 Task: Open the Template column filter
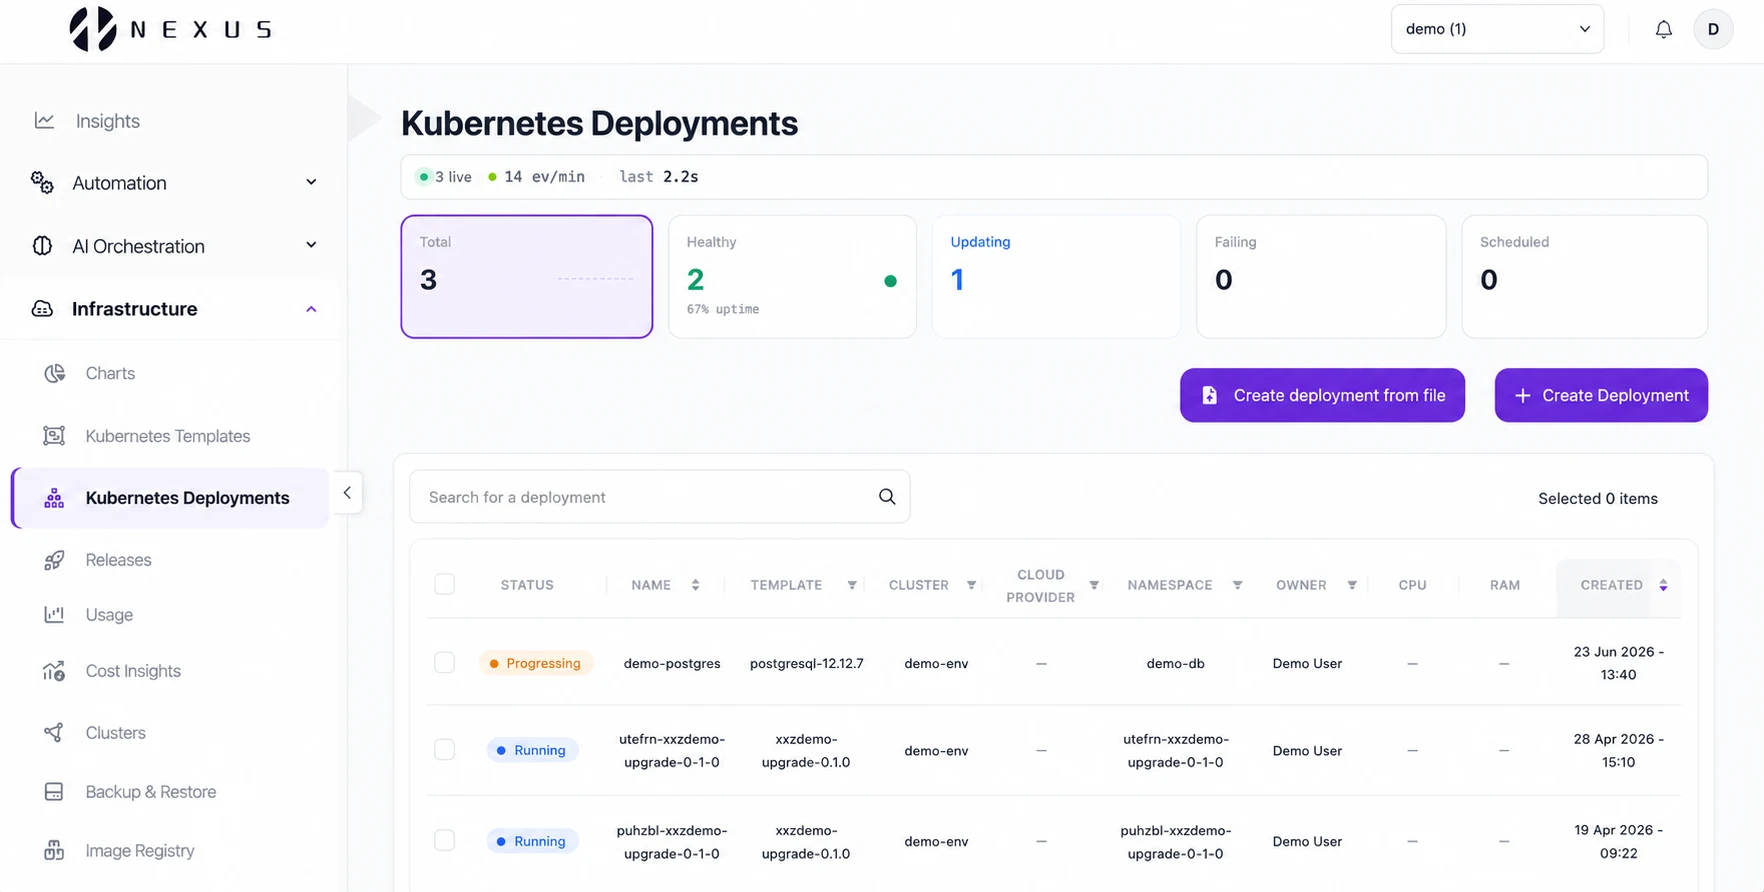pyautogui.click(x=852, y=586)
